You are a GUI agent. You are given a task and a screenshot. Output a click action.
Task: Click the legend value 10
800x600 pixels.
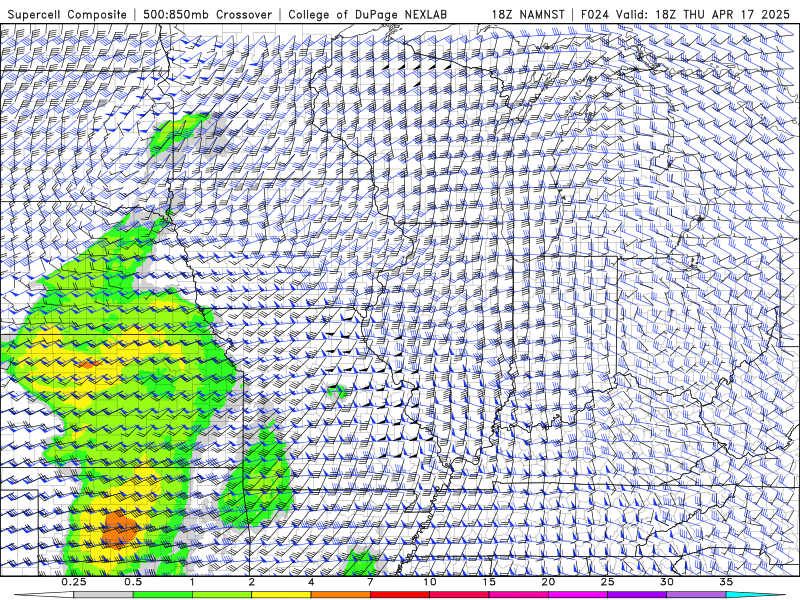click(430, 582)
